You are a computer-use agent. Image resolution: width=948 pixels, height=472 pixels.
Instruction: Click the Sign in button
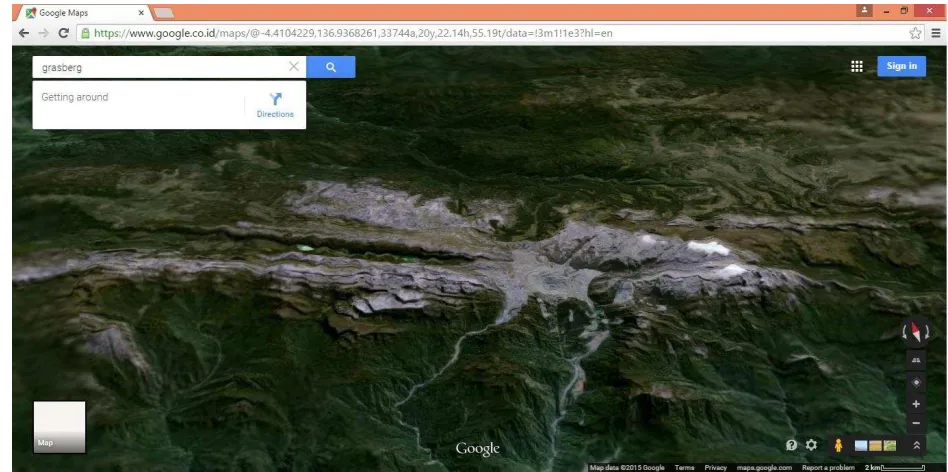pos(901,66)
